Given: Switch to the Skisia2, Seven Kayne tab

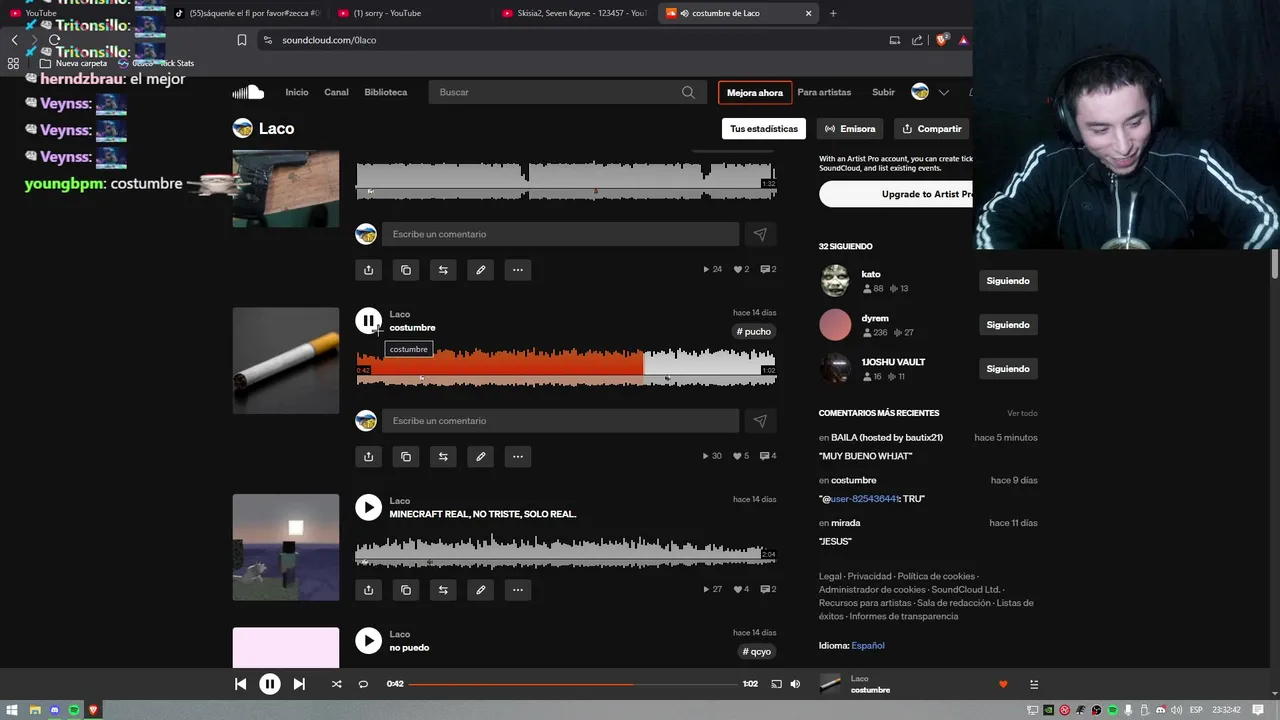Looking at the screenshot, I should [x=575, y=13].
